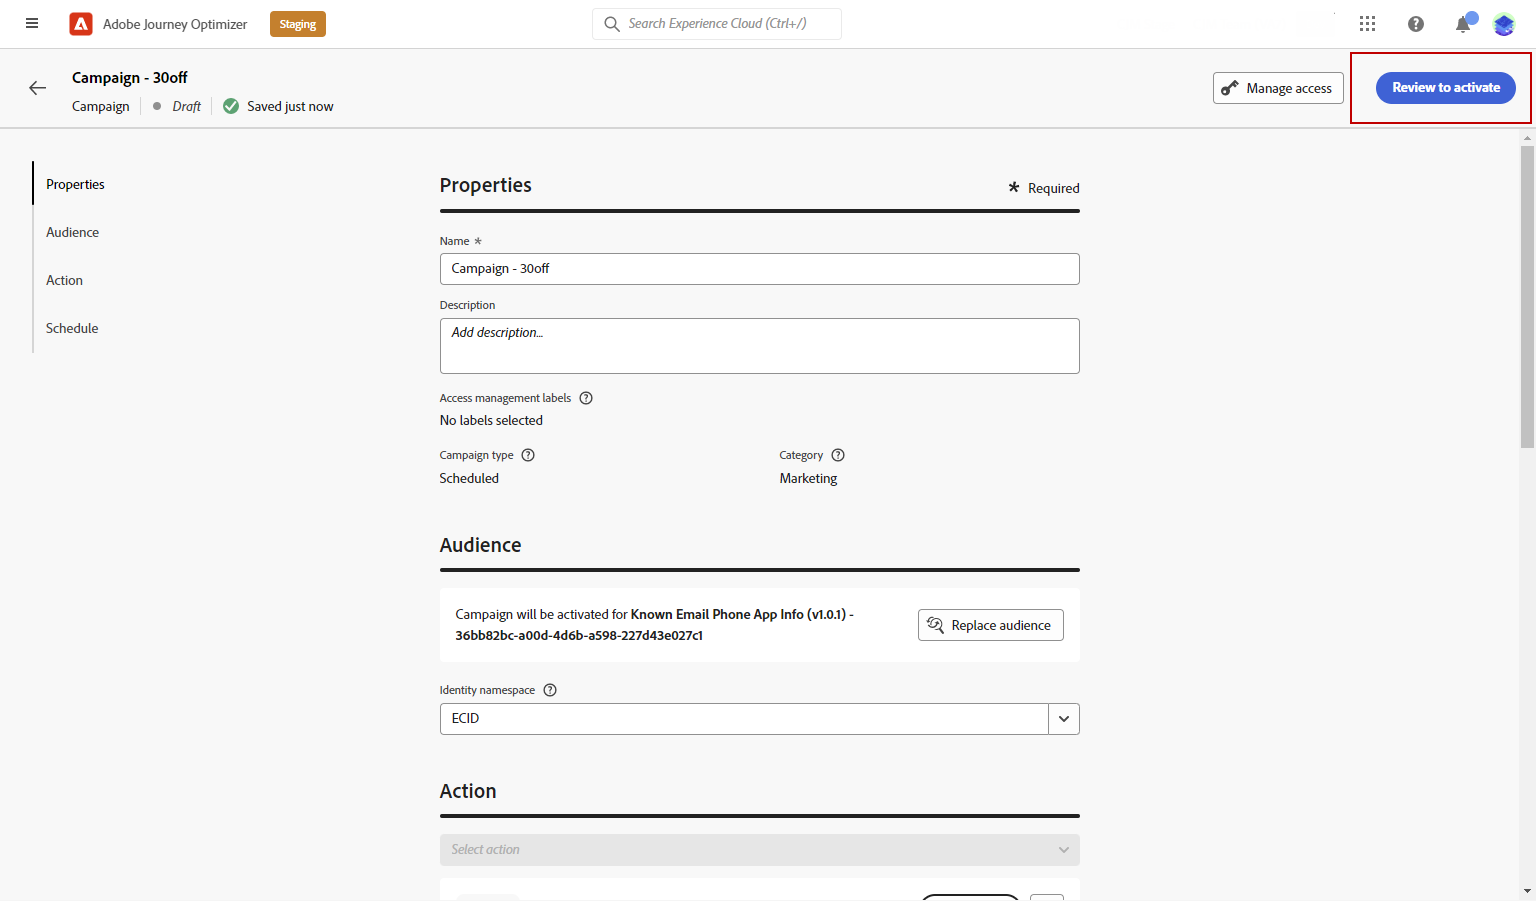Screen dimensions: 1536x901
Task: Open the app switcher grid
Action: pos(1367,24)
